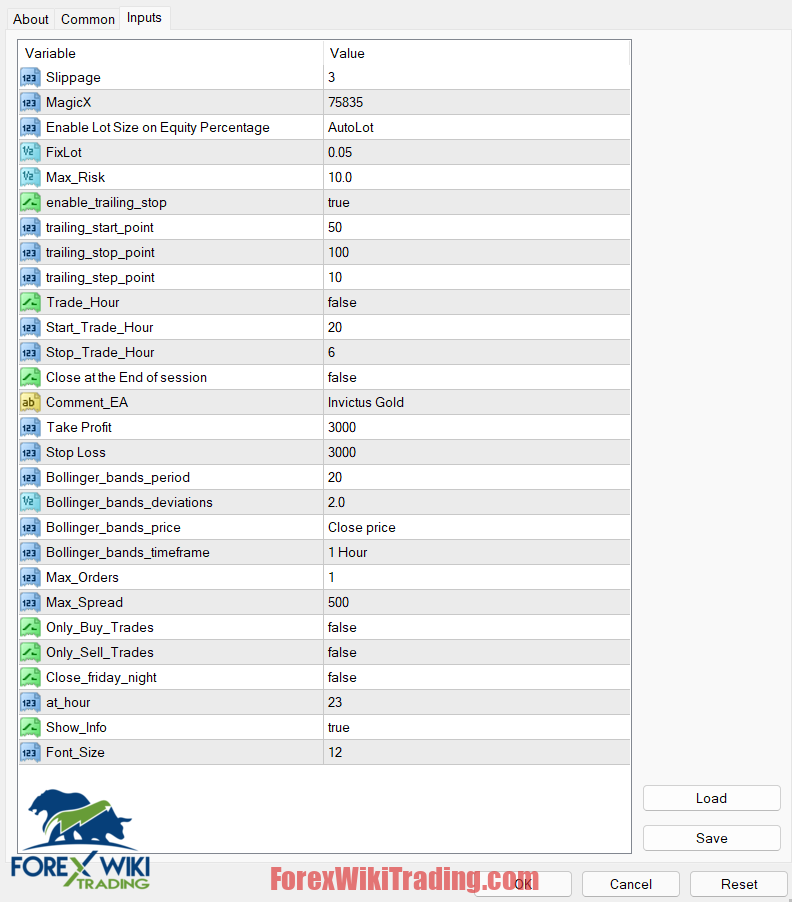The width and height of the screenshot is (792, 902).
Task: Click the integer icon beside Max_Spread
Action: pyautogui.click(x=30, y=603)
